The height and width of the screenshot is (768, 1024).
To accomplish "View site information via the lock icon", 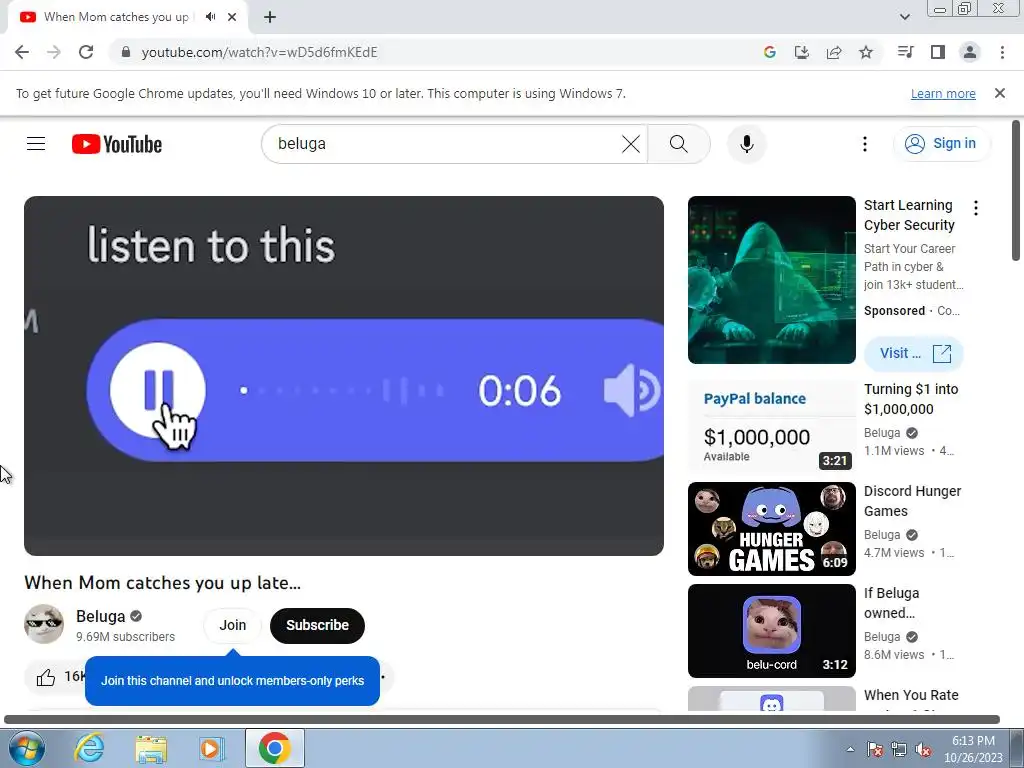I will coord(126,52).
